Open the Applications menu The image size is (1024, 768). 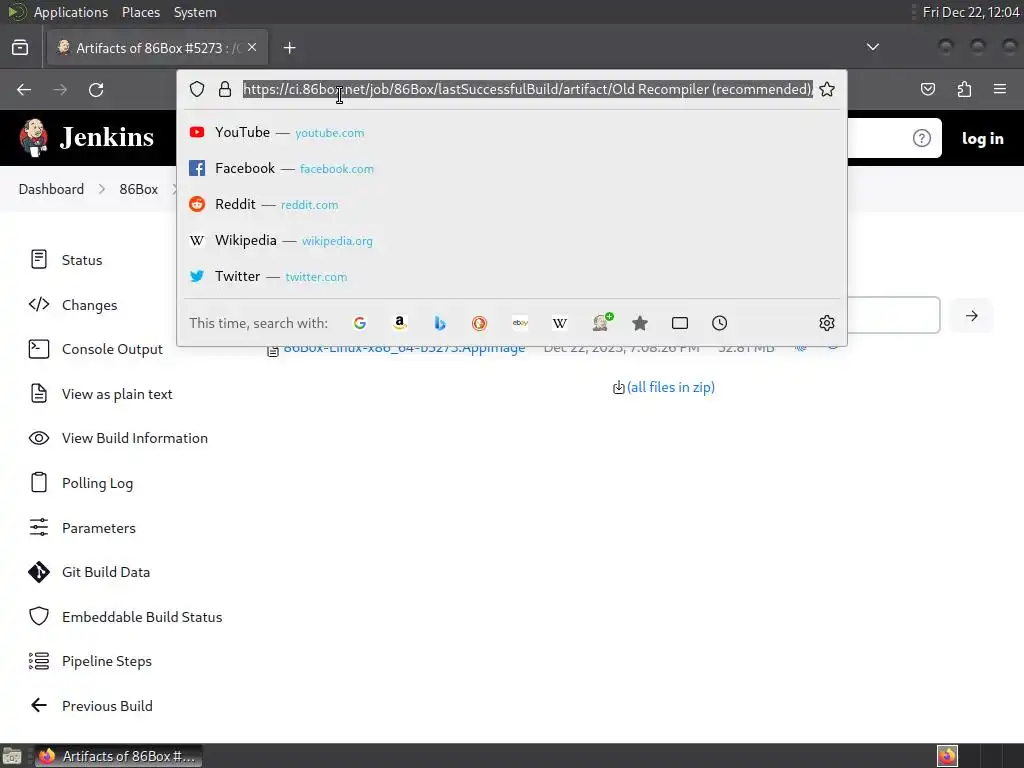click(x=71, y=12)
